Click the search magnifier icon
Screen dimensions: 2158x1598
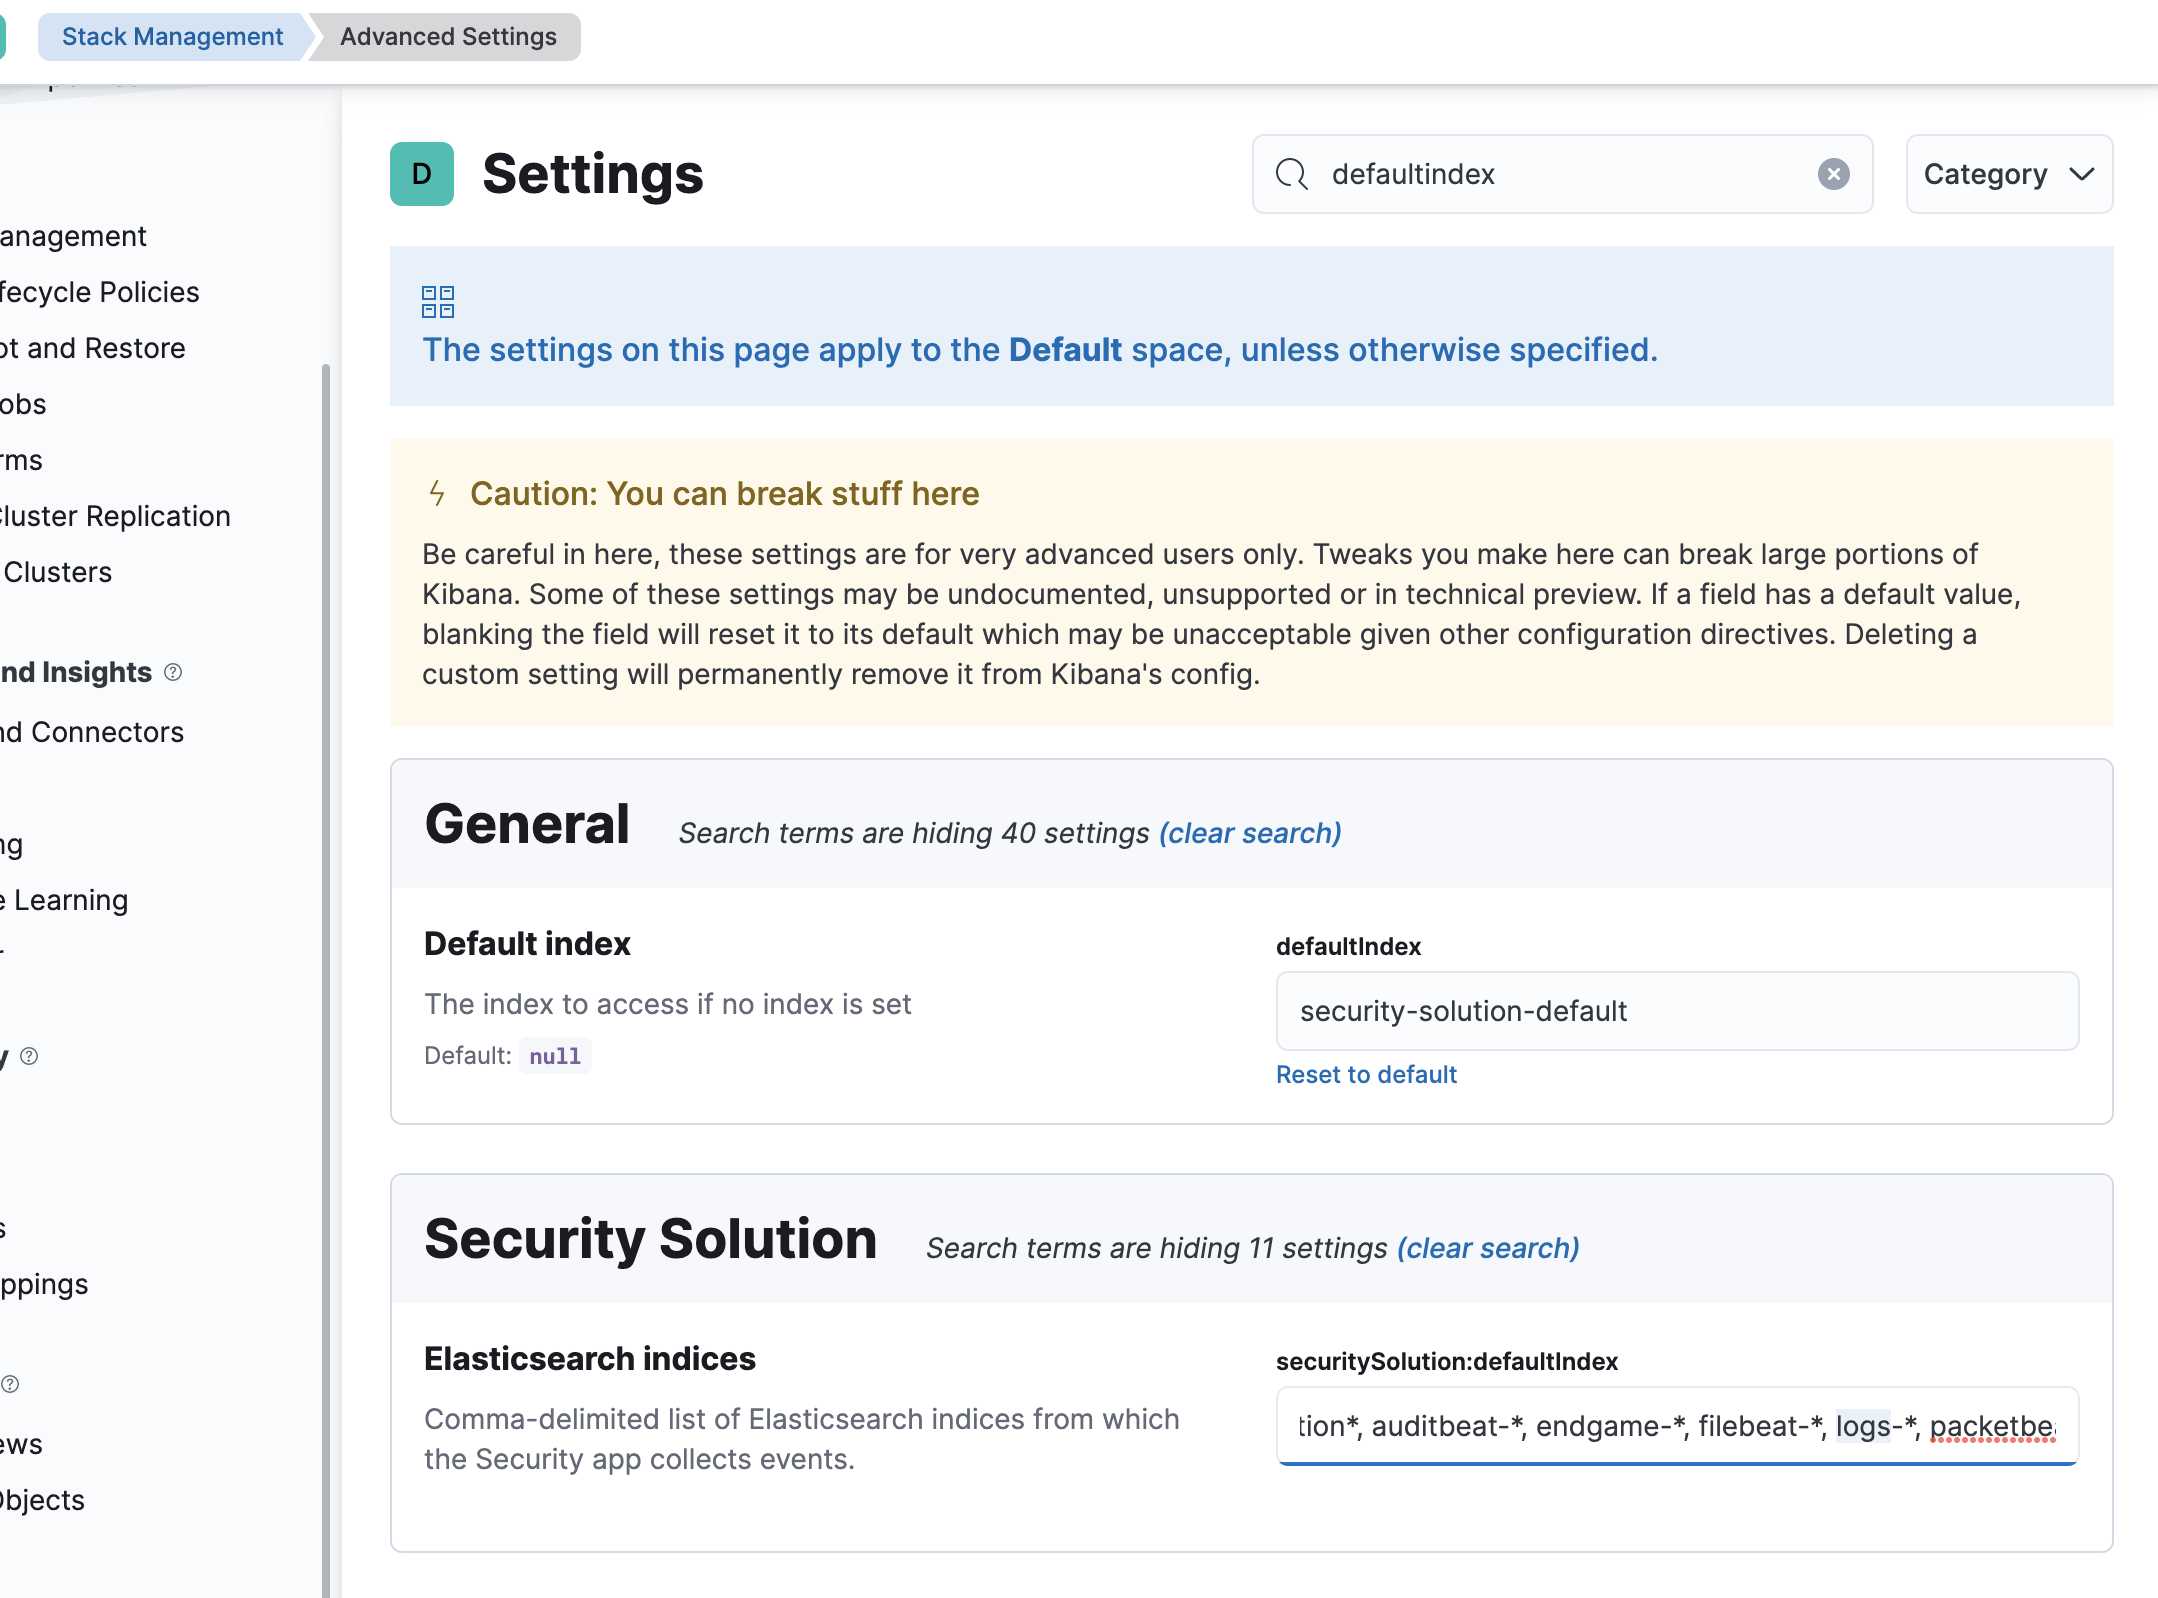click(1291, 174)
